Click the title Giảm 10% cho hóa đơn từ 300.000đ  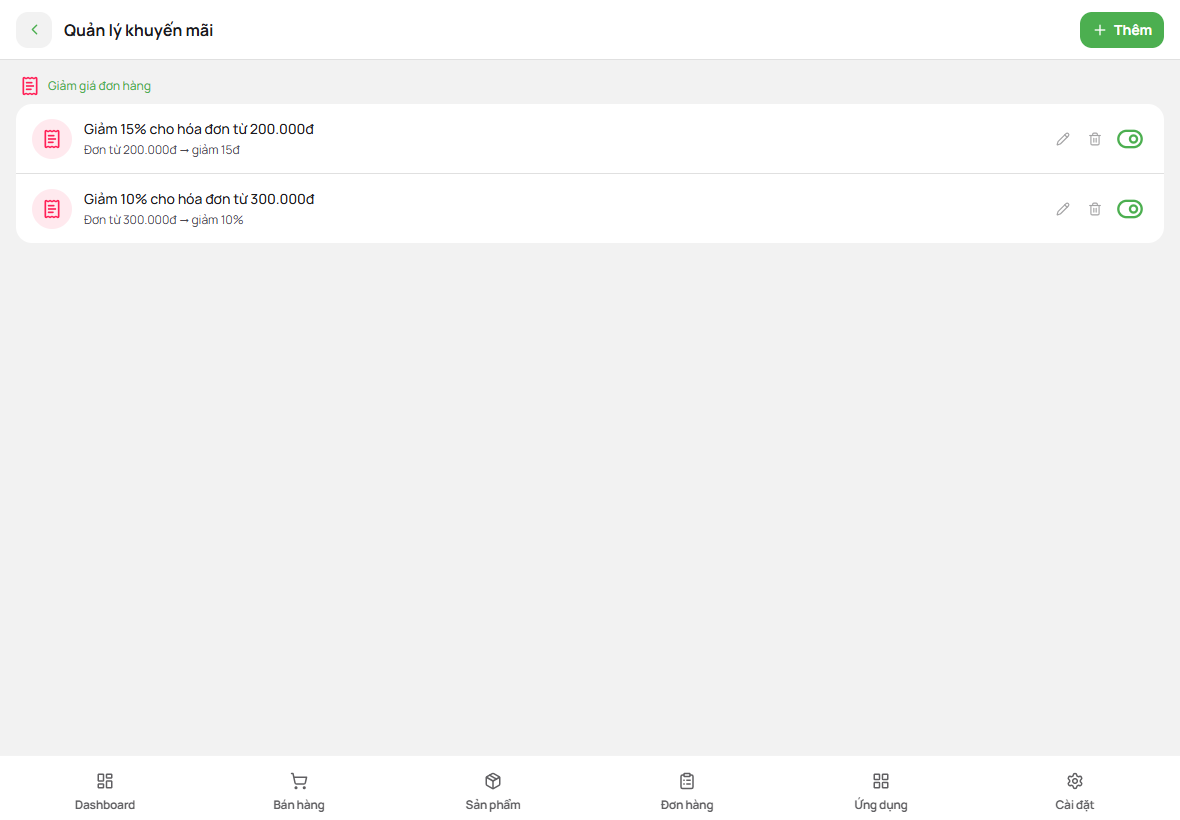pos(199,199)
